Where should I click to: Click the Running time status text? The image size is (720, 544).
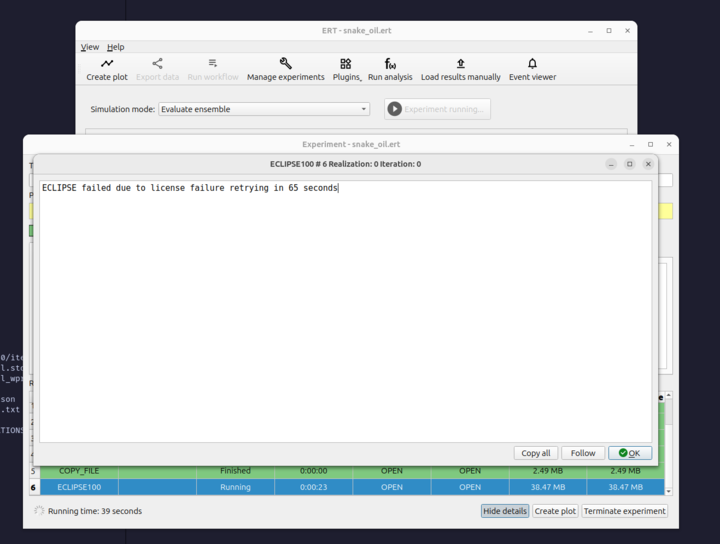pos(95,511)
